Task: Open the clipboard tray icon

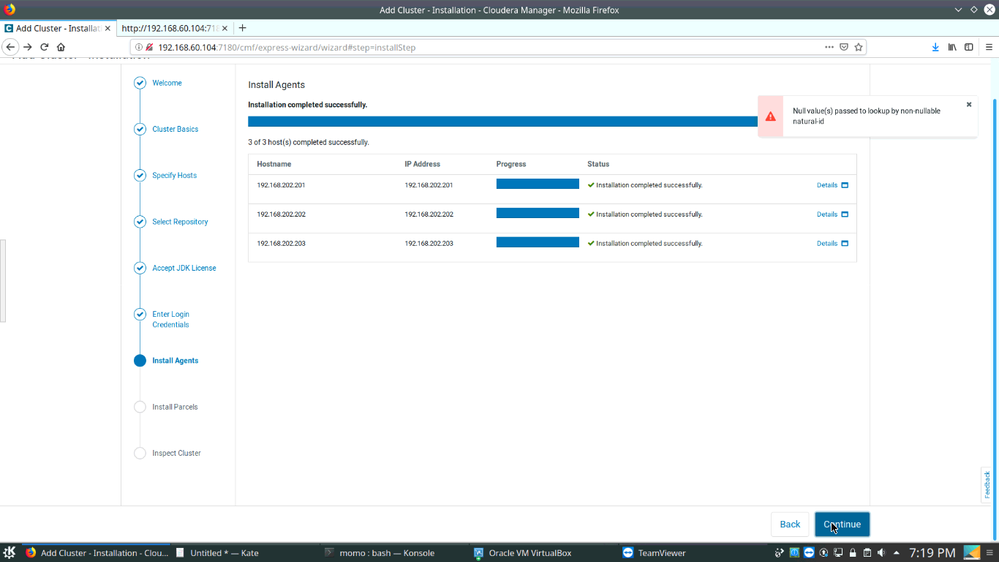Action: point(867,553)
